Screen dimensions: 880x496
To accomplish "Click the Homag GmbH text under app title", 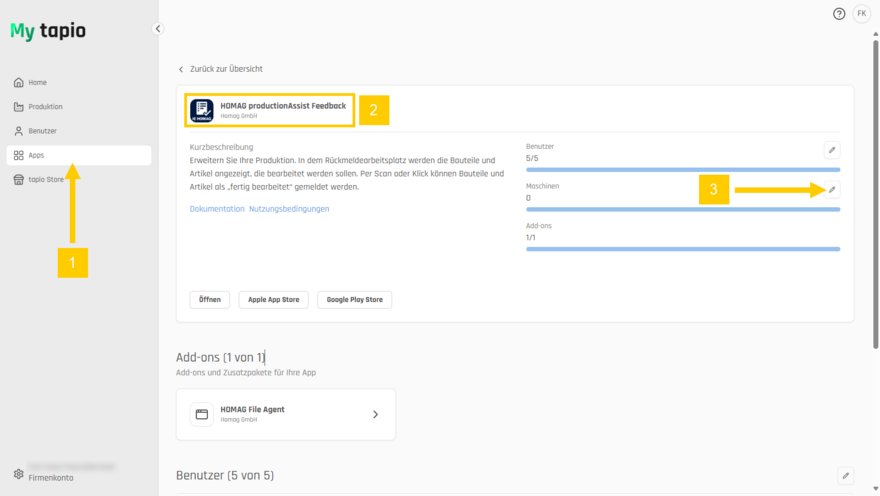I will click(239, 116).
